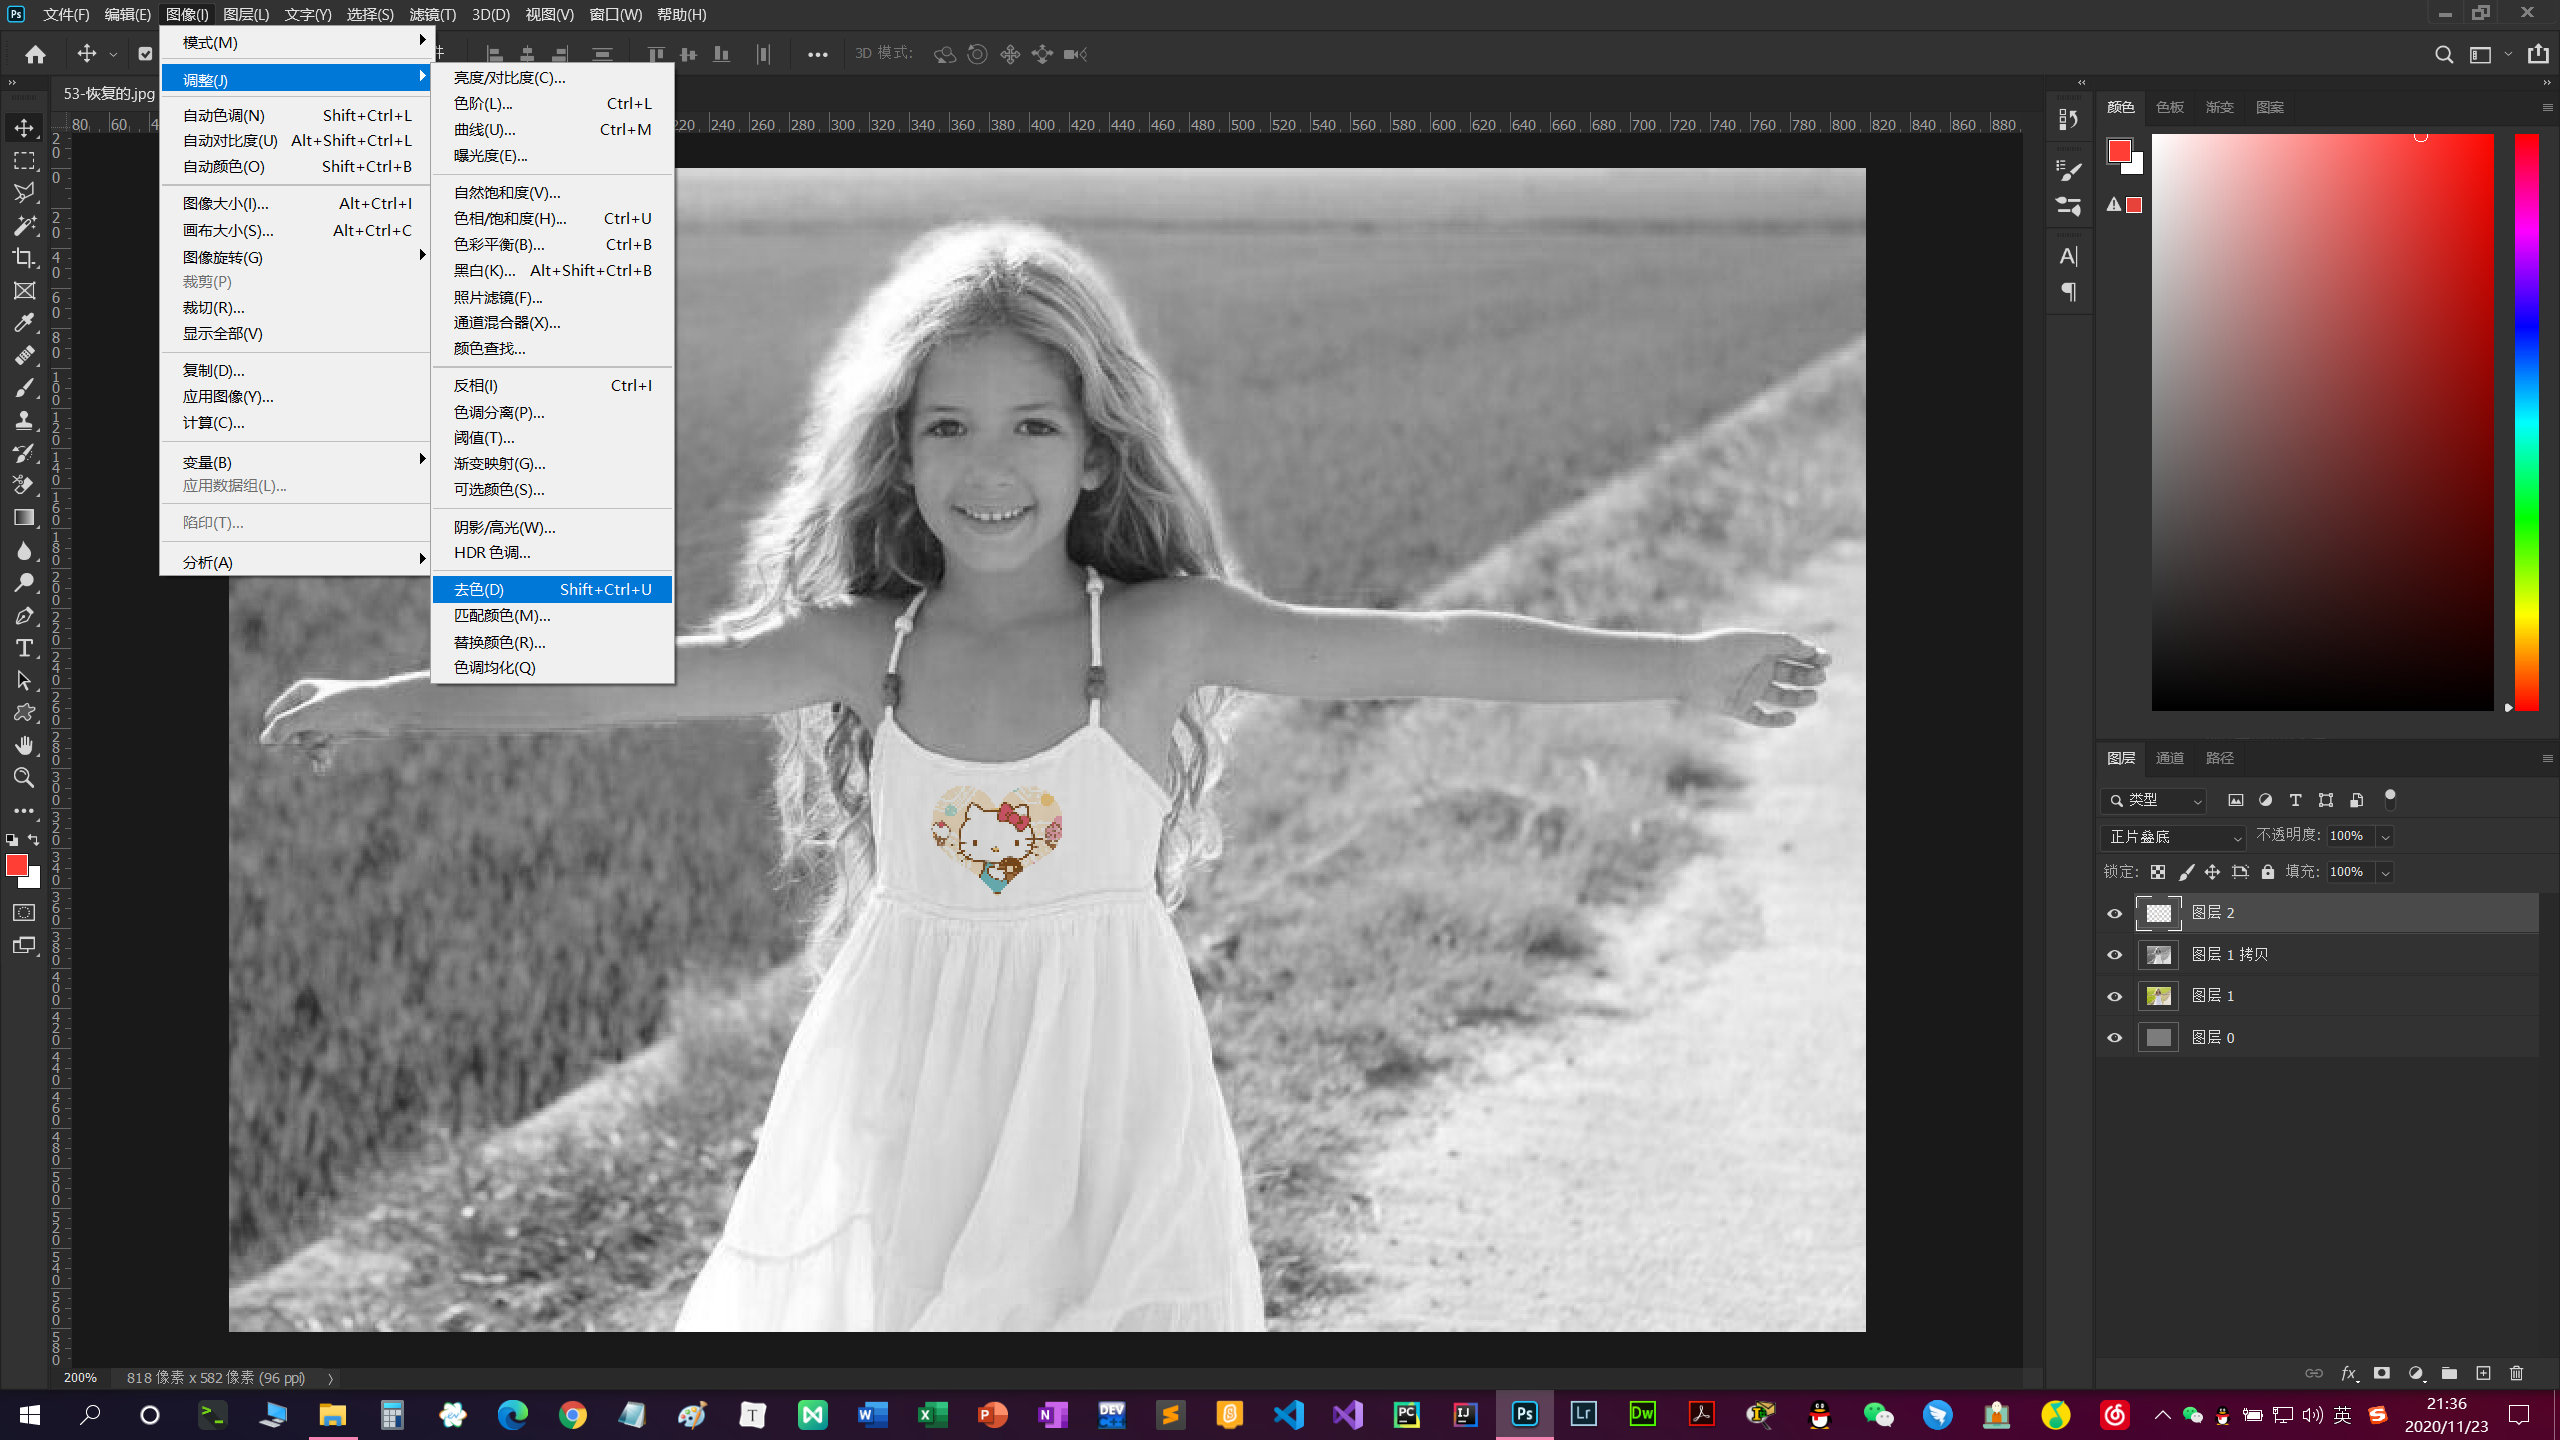The width and height of the screenshot is (2560, 1440).
Task: Select the Blur tool
Action: [x=24, y=551]
